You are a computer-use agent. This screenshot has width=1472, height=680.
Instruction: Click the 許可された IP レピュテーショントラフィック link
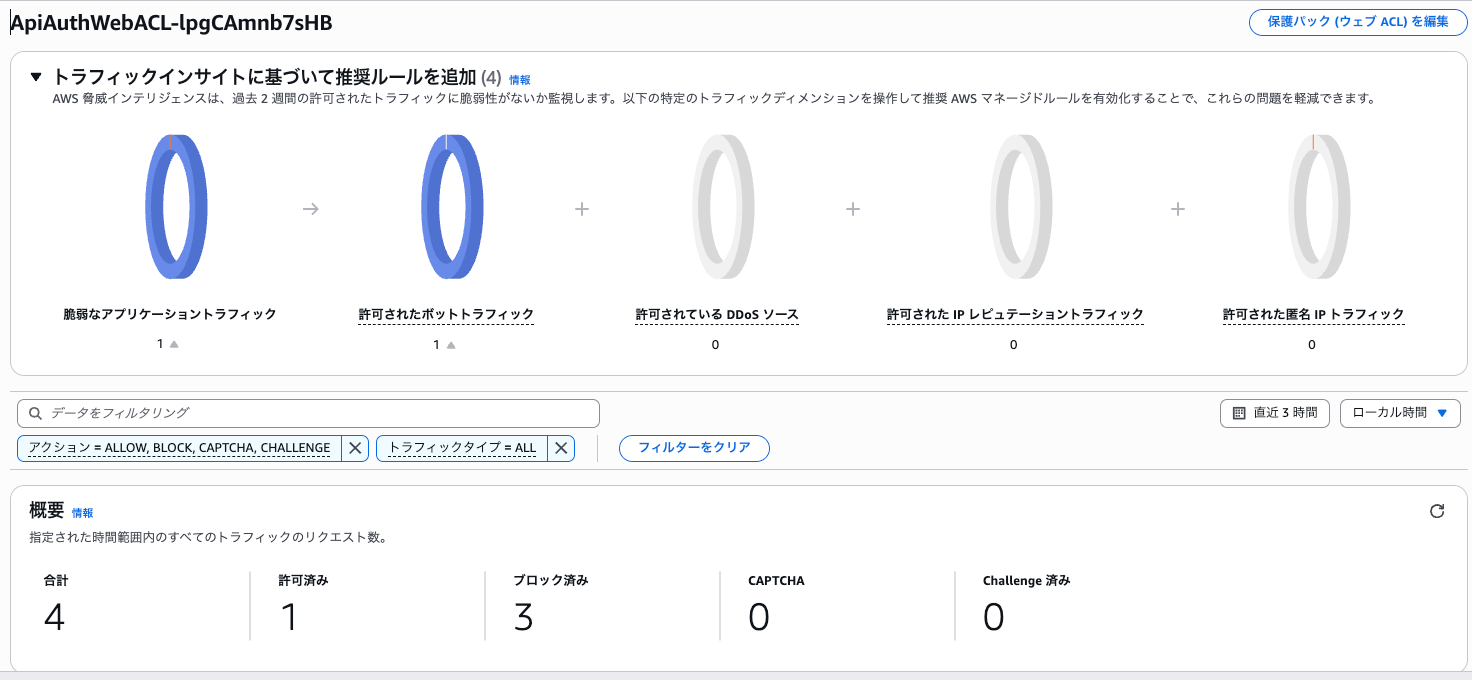(1014, 314)
